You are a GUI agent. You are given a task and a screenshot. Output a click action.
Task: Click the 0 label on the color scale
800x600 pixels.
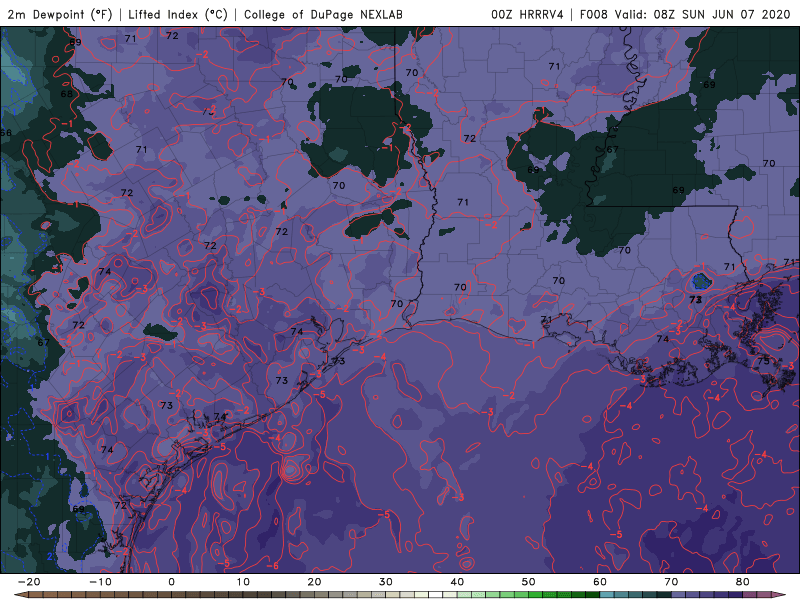[171, 582]
